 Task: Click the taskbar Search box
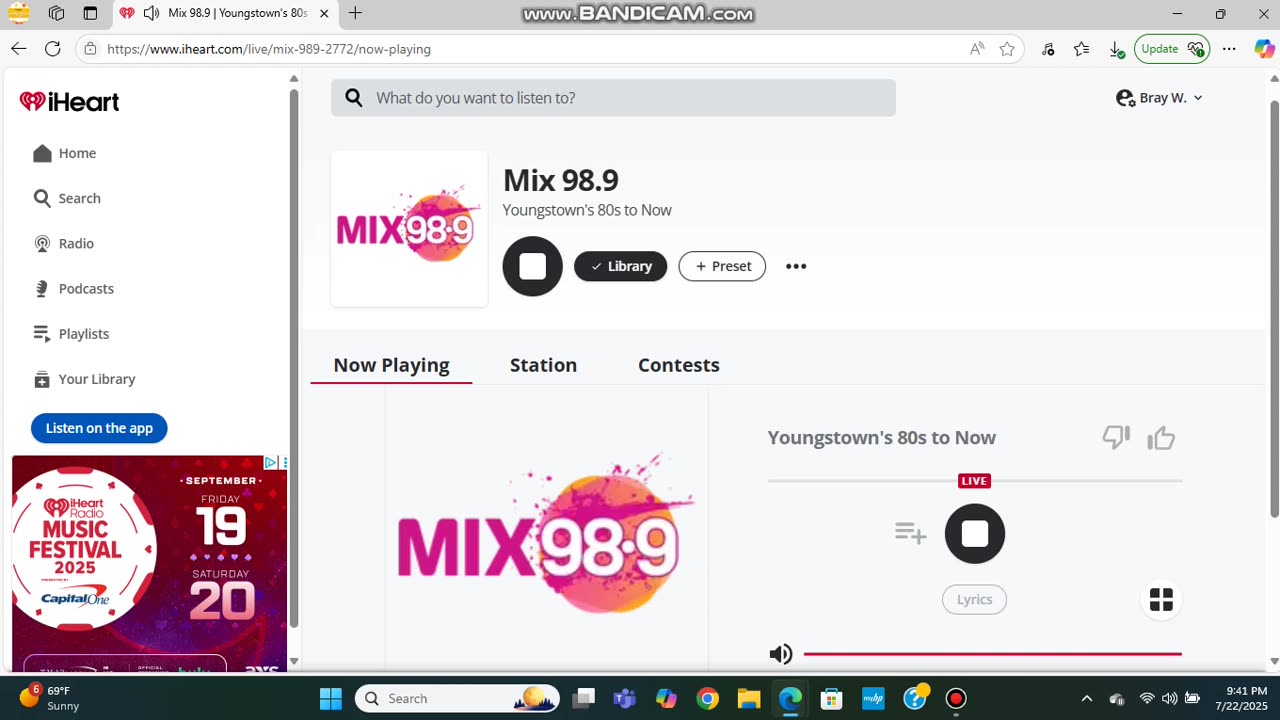(x=458, y=698)
